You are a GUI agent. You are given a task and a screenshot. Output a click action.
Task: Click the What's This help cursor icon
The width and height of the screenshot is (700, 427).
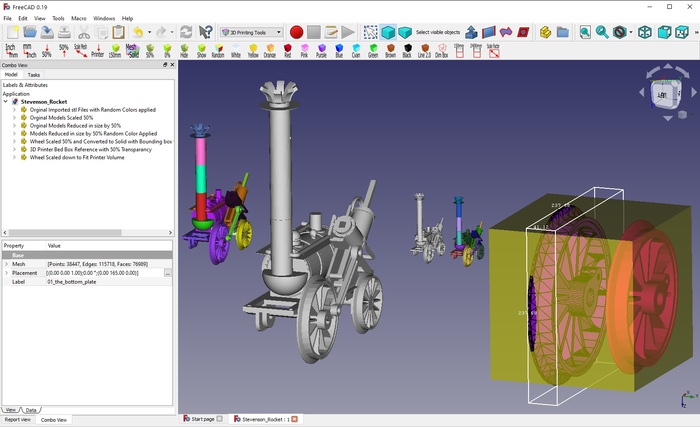pyautogui.click(x=206, y=32)
